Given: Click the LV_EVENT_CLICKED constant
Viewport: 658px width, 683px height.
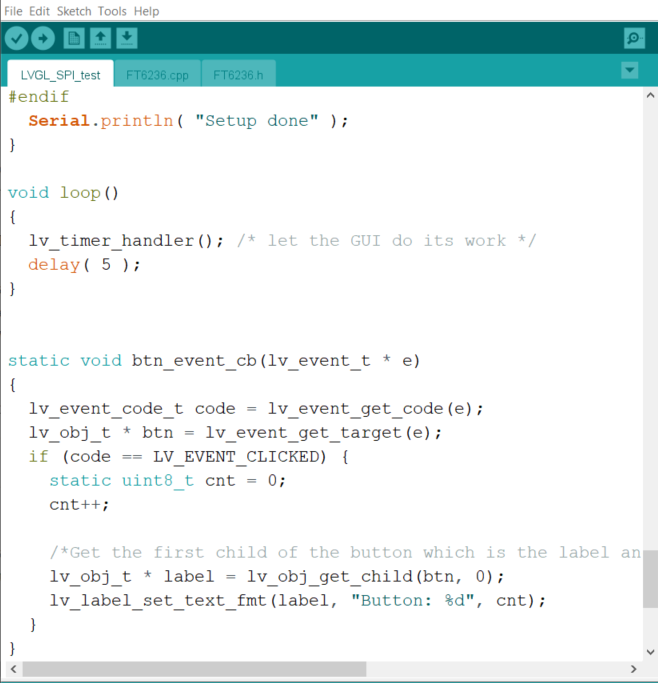Looking at the screenshot, I should (236, 456).
